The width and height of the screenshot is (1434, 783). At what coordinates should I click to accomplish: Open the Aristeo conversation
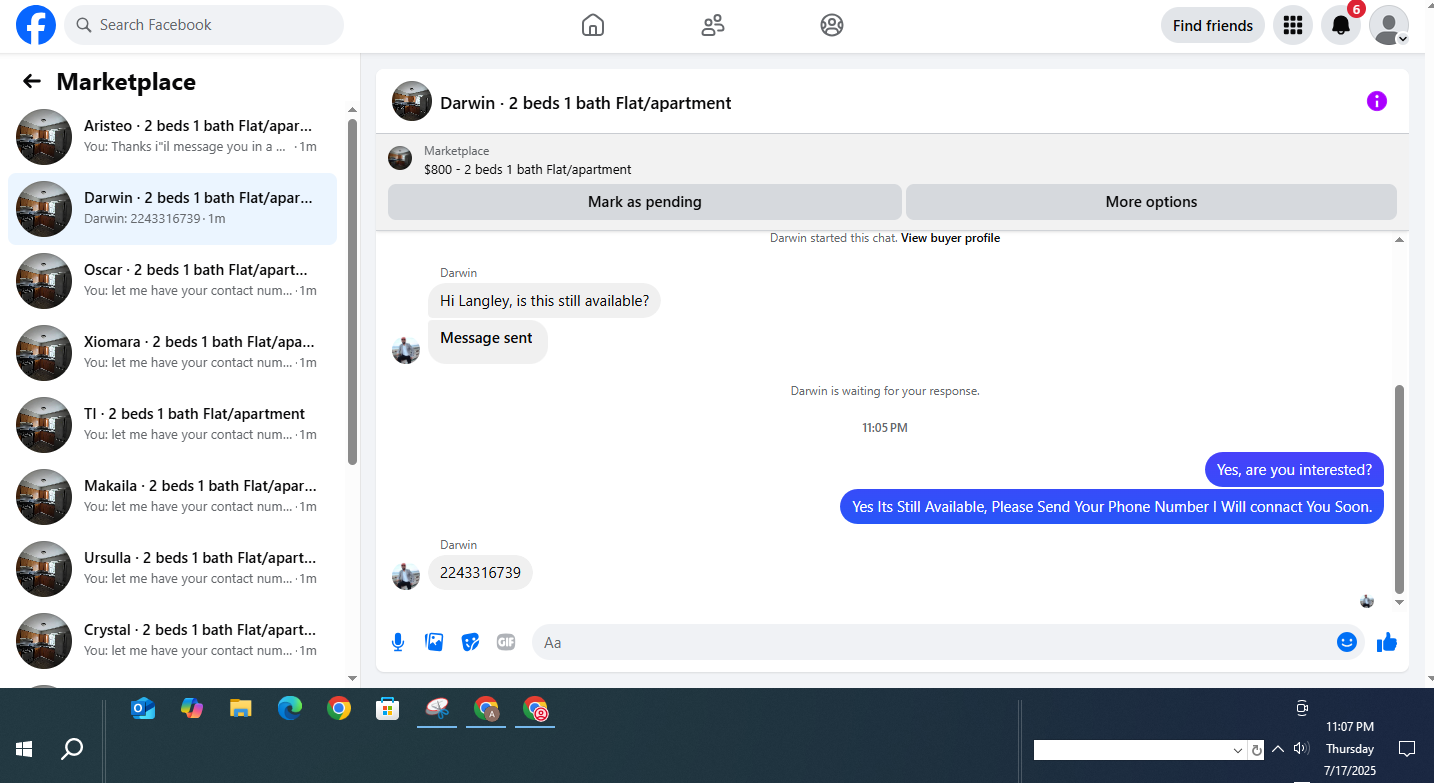172,137
